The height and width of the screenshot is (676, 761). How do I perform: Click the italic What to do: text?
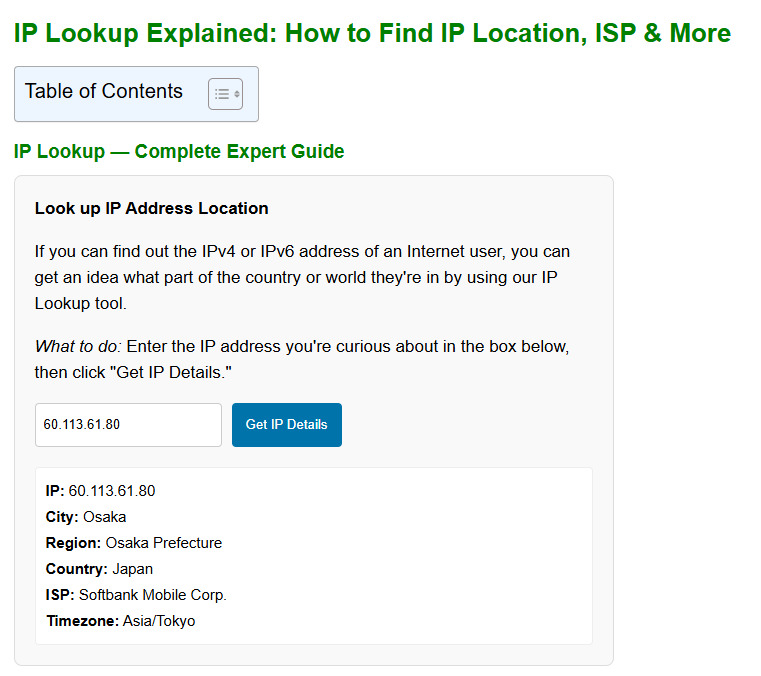(78, 346)
